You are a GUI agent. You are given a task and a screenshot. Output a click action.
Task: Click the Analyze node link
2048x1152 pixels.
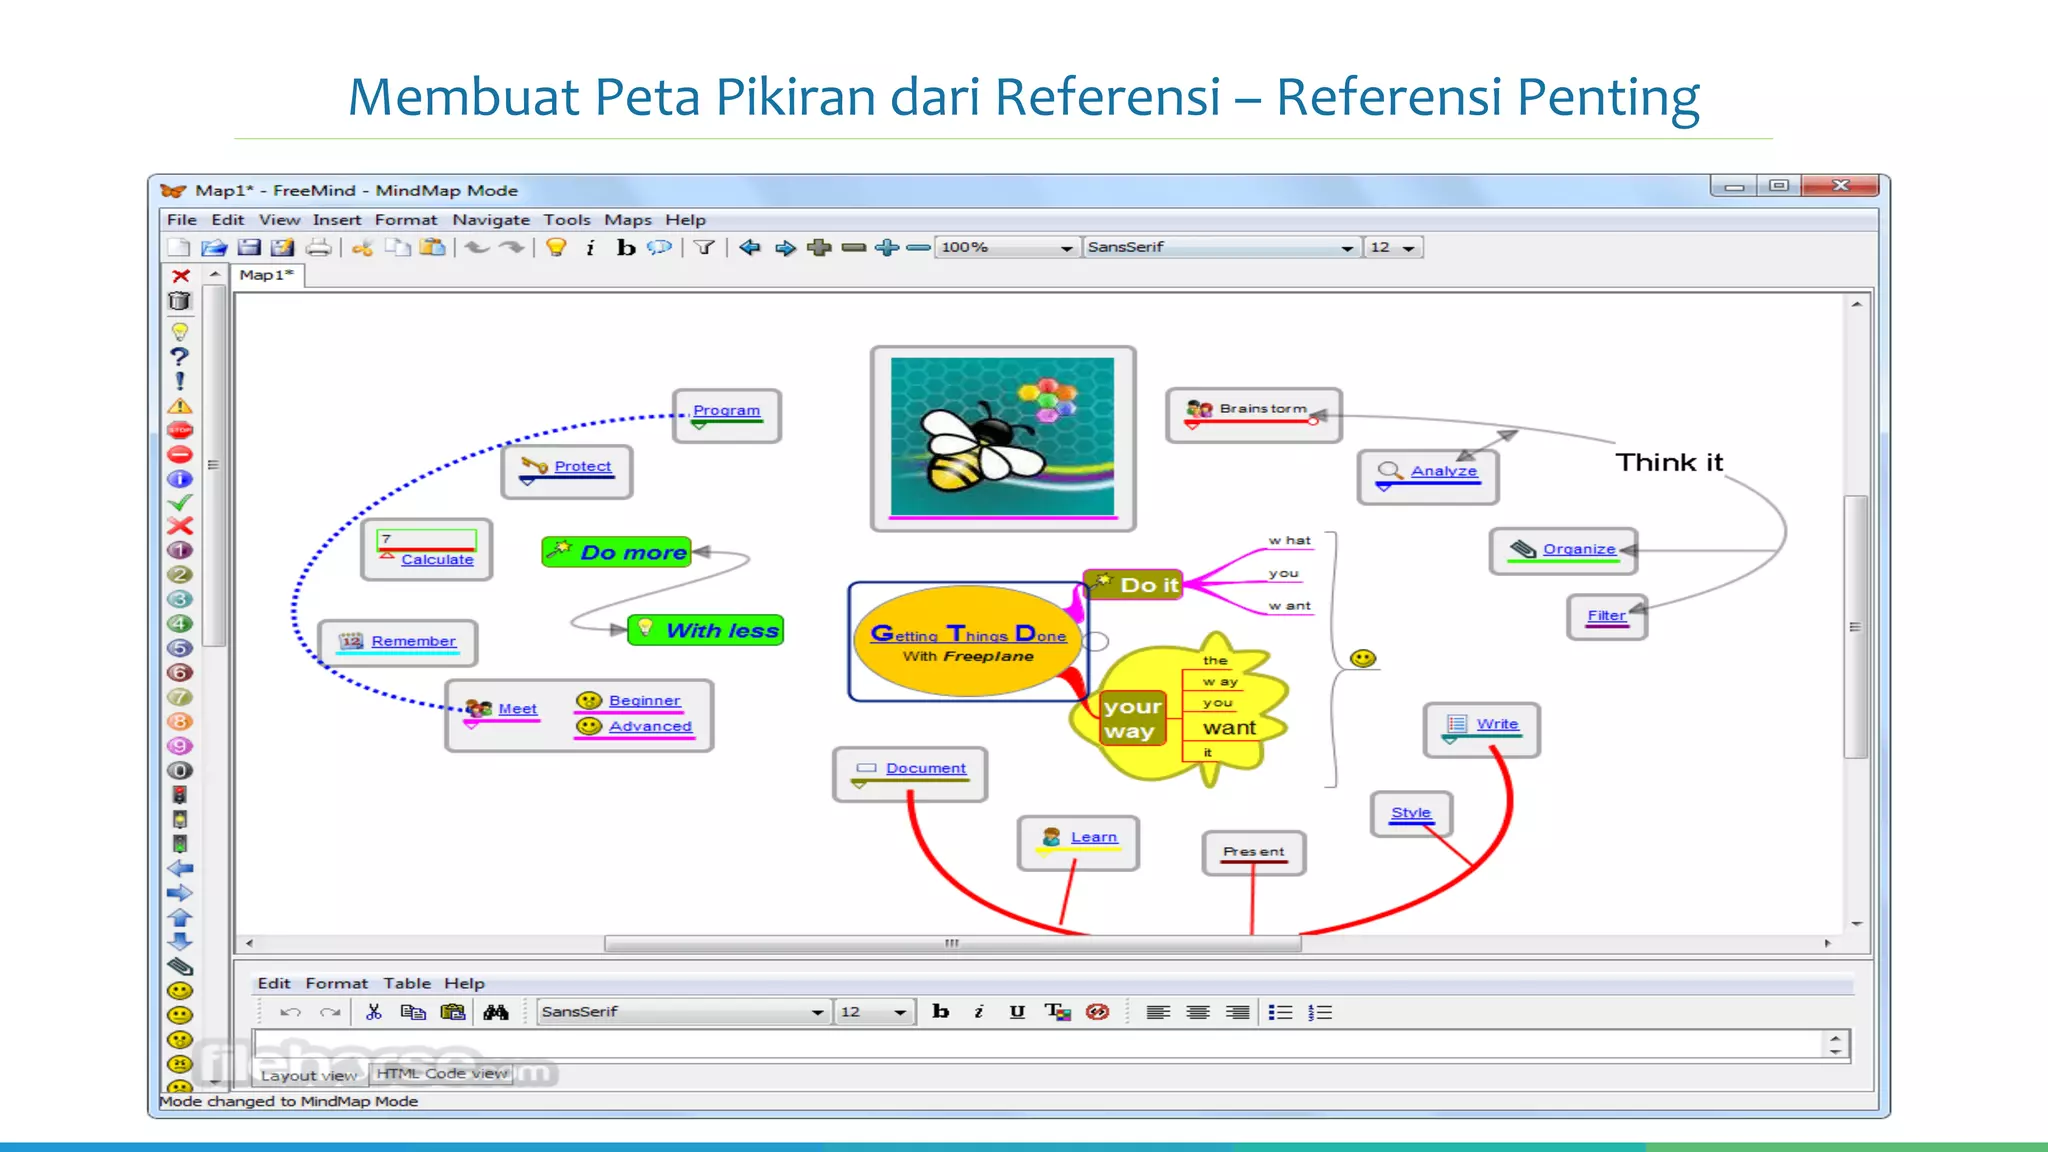click(1443, 471)
